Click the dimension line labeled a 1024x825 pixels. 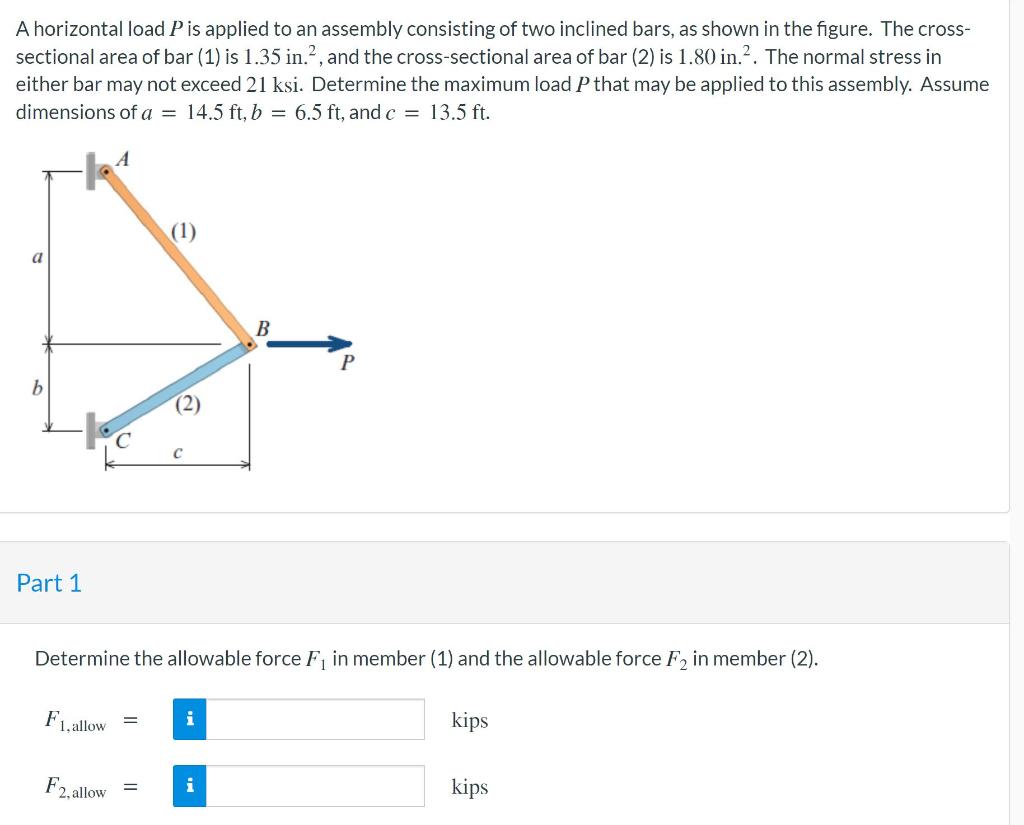coord(46,255)
